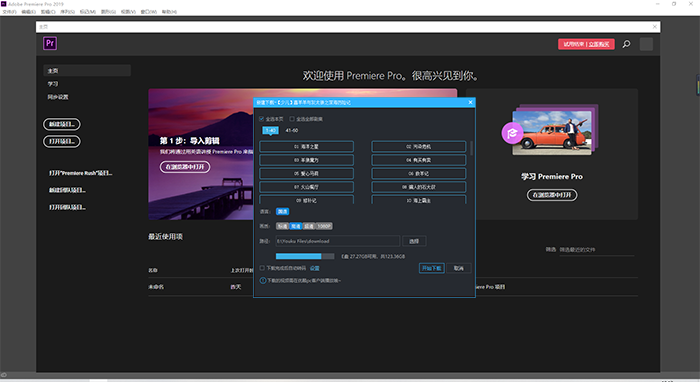The image size is (700, 382).
Task: Select episode 03 in the download list
Action: [306, 160]
